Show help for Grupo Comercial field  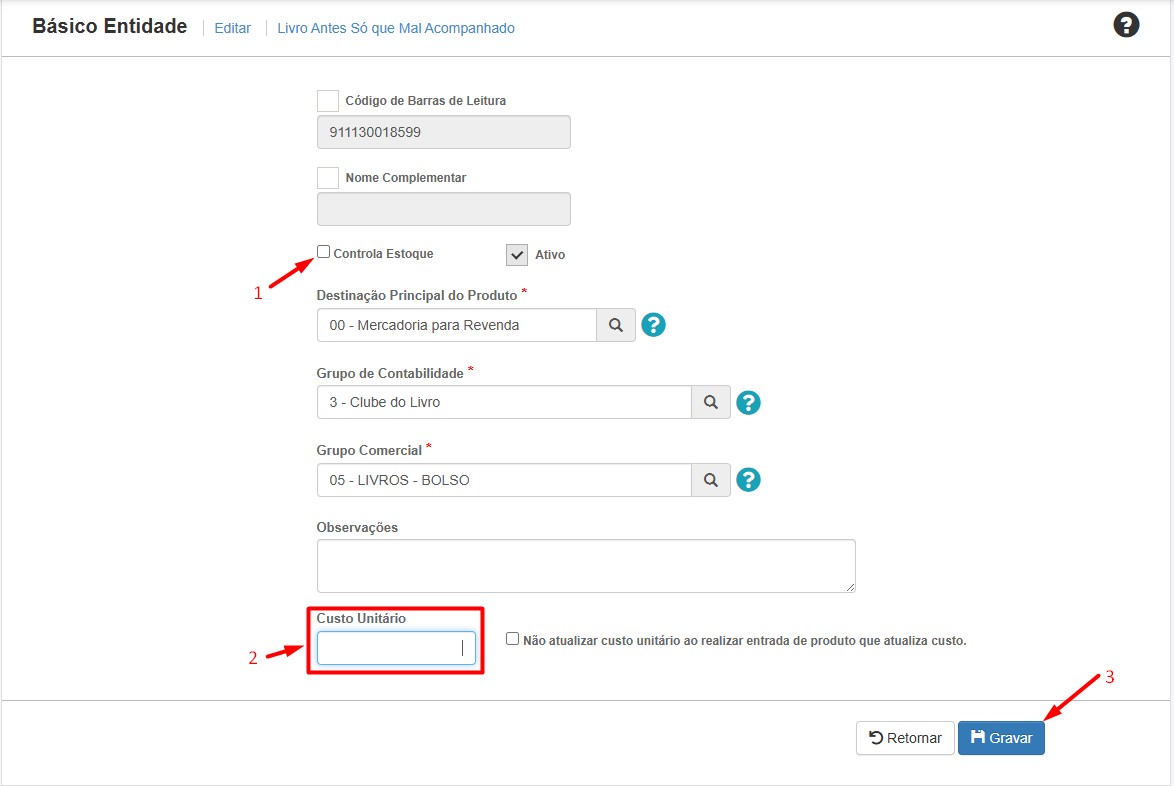(749, 480)
